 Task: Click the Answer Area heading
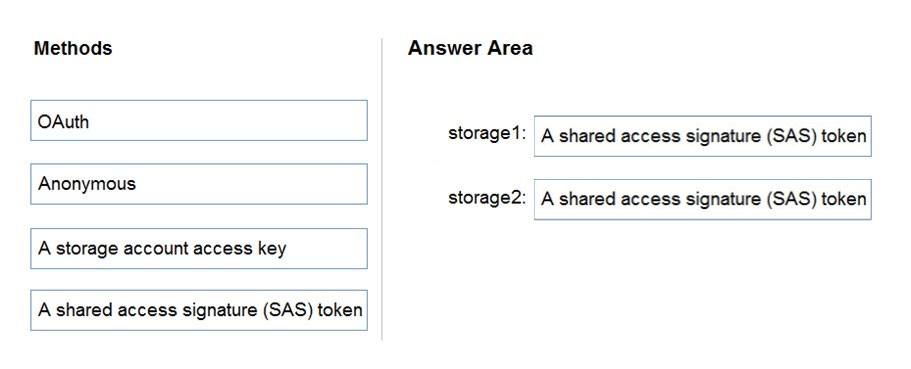pyautogui.click(x=470, y=48)
